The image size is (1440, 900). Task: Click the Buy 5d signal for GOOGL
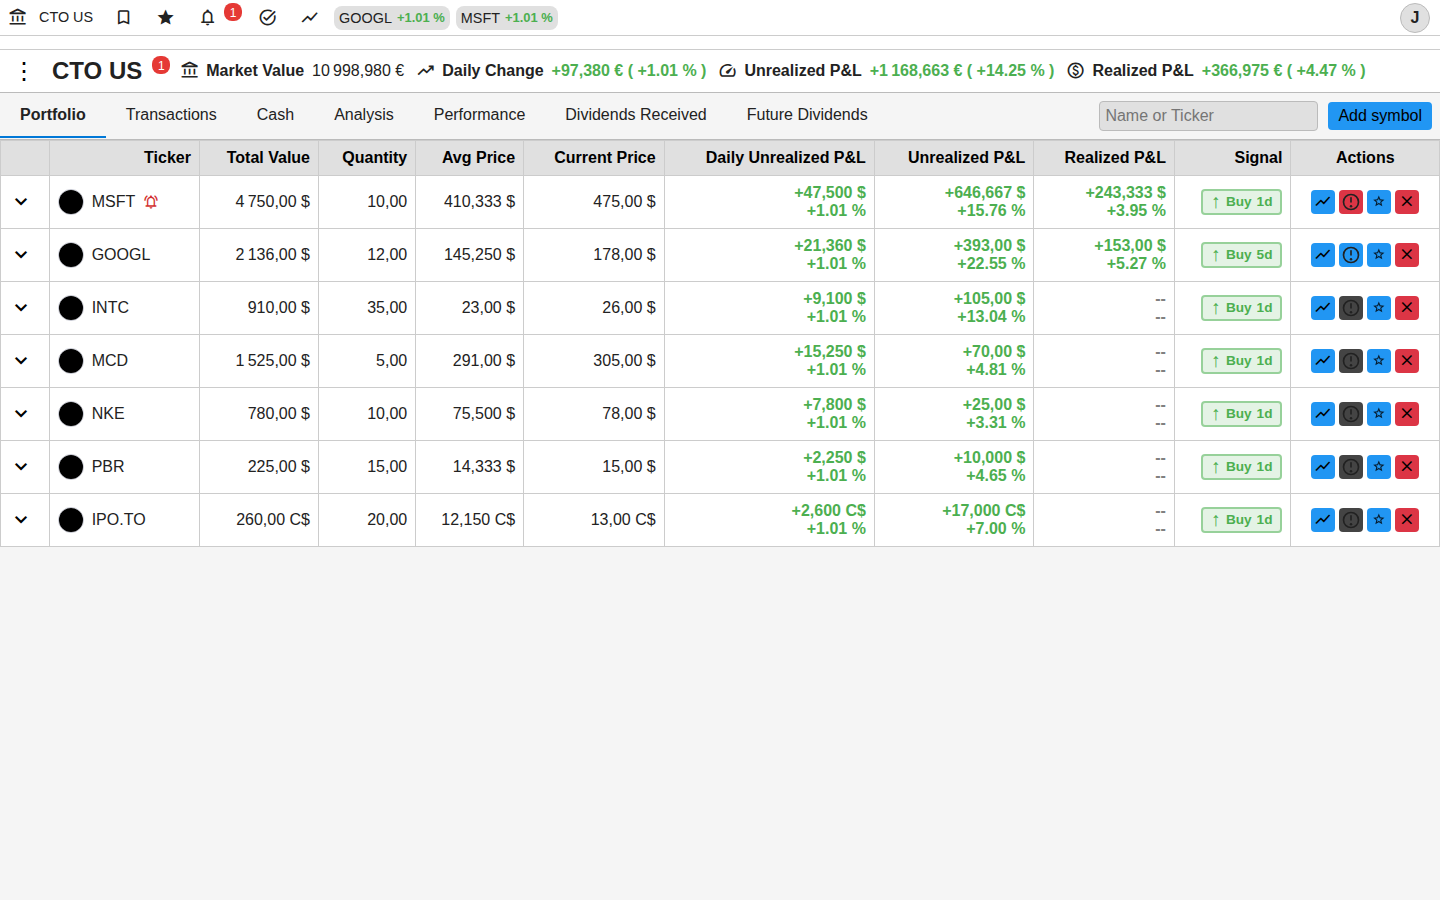tap(1241, 255)
